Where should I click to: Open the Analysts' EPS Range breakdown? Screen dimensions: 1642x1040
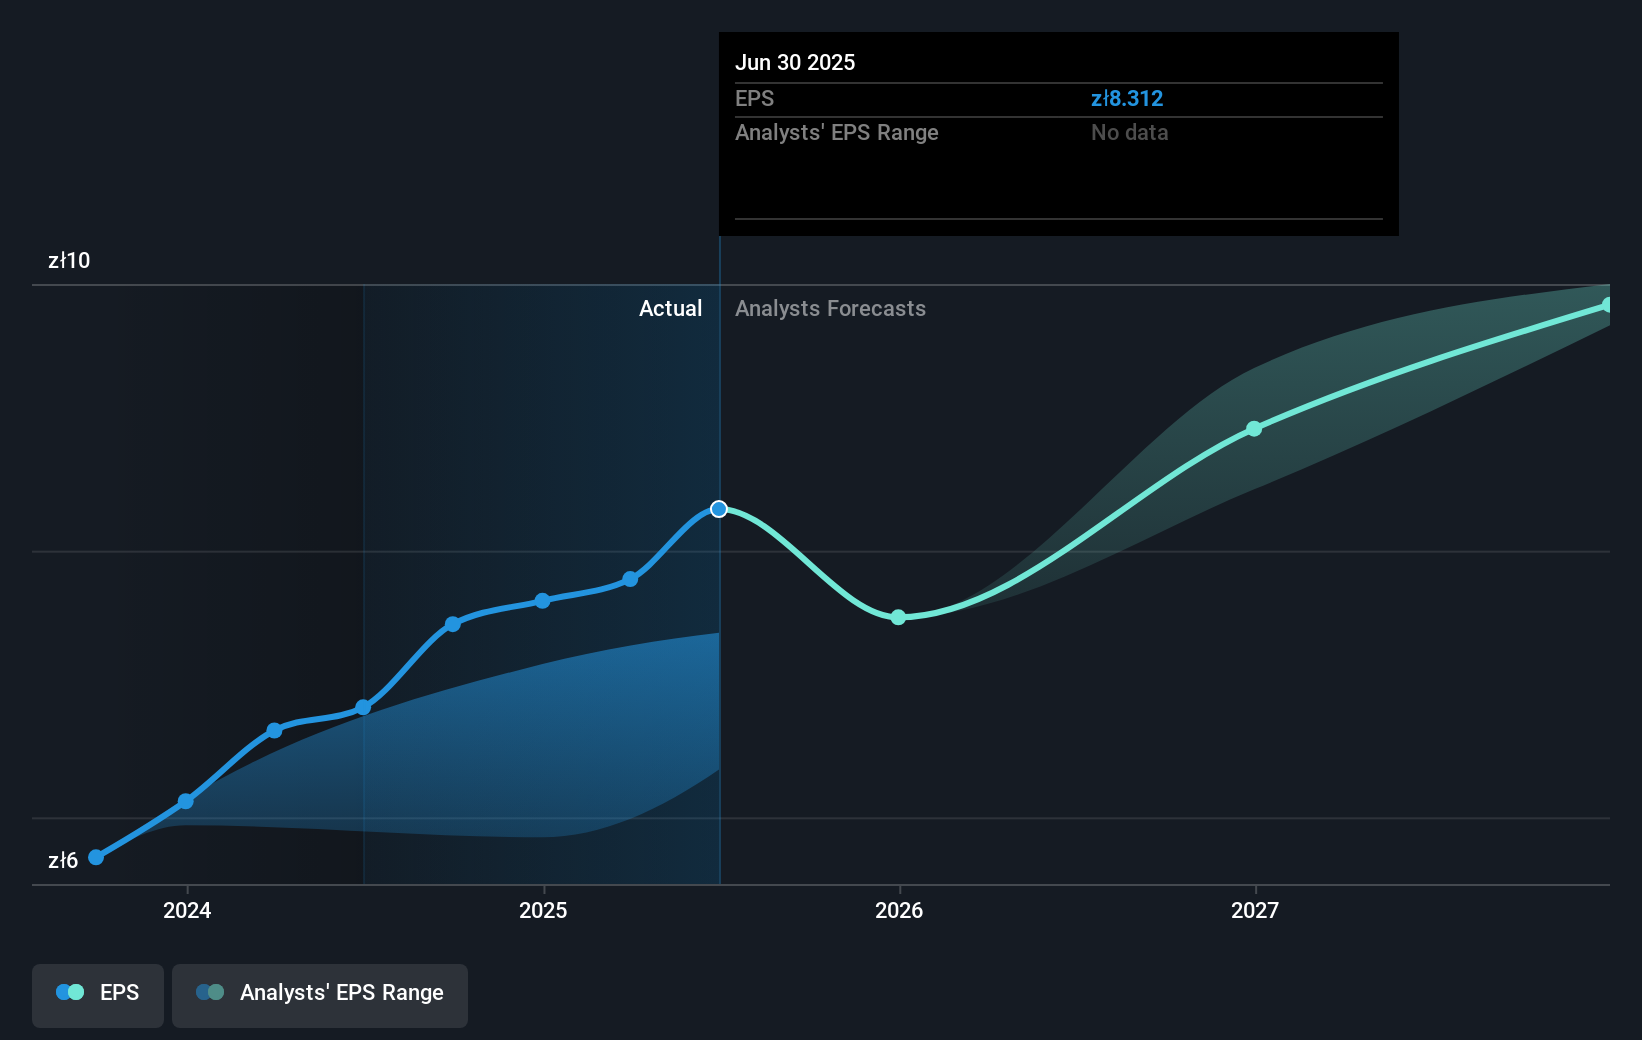836,132
